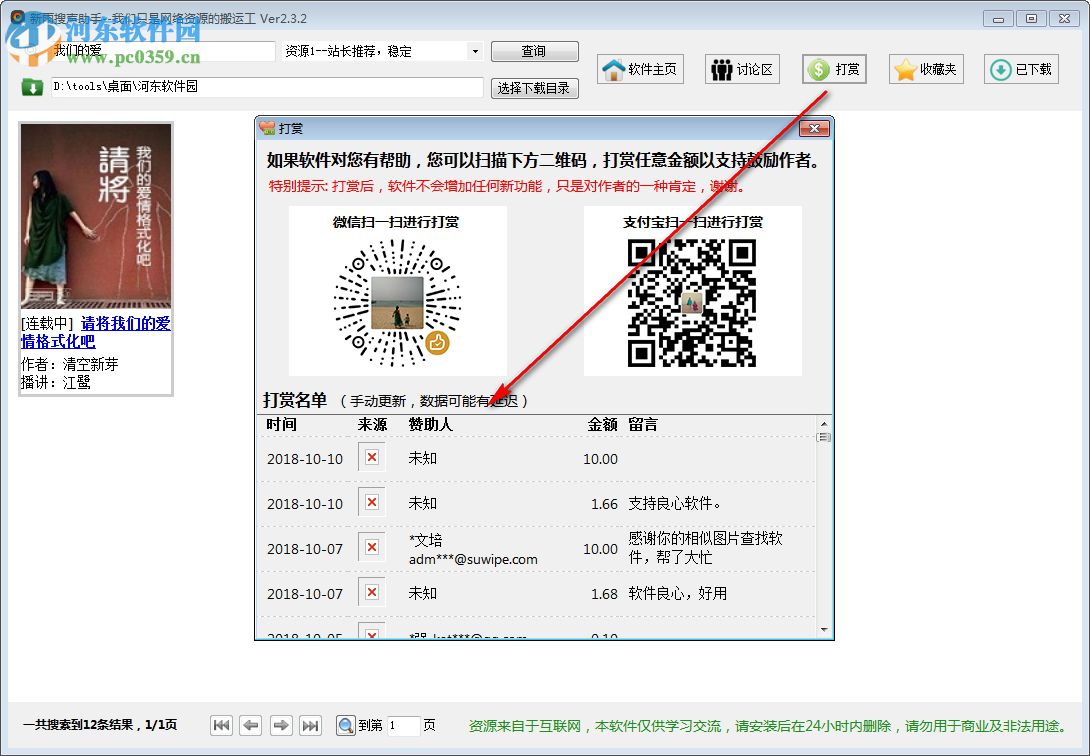
Task: Expand the 资源1 source dropdown
Action: (x=475, y=51)
